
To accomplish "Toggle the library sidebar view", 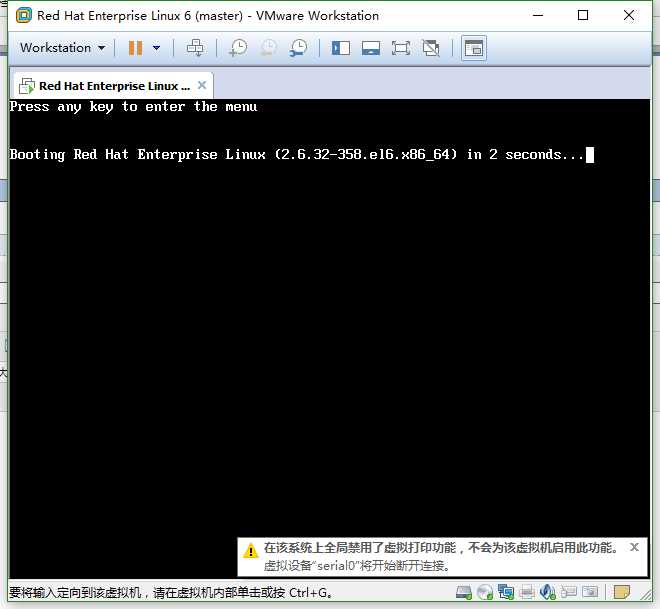I will tap(341, 48).
